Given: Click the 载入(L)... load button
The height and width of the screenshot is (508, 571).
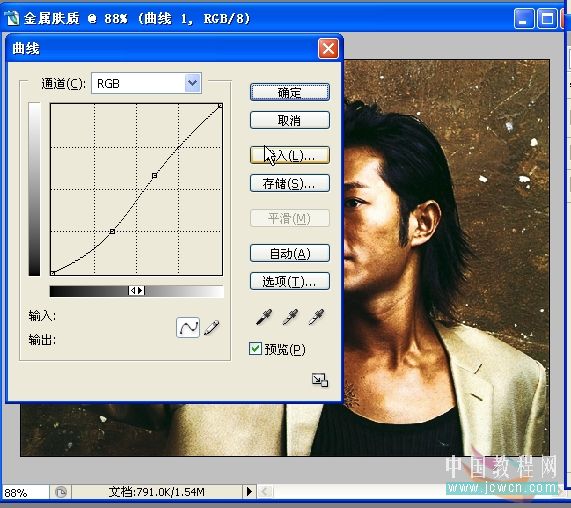Looking at the screenshot, I should (290, 155).
